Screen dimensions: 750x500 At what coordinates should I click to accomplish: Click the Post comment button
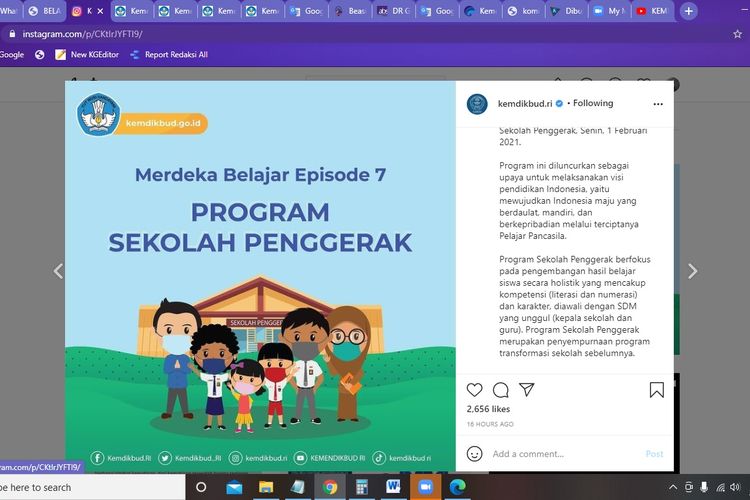pyautogui.click(x=654, y=454)
